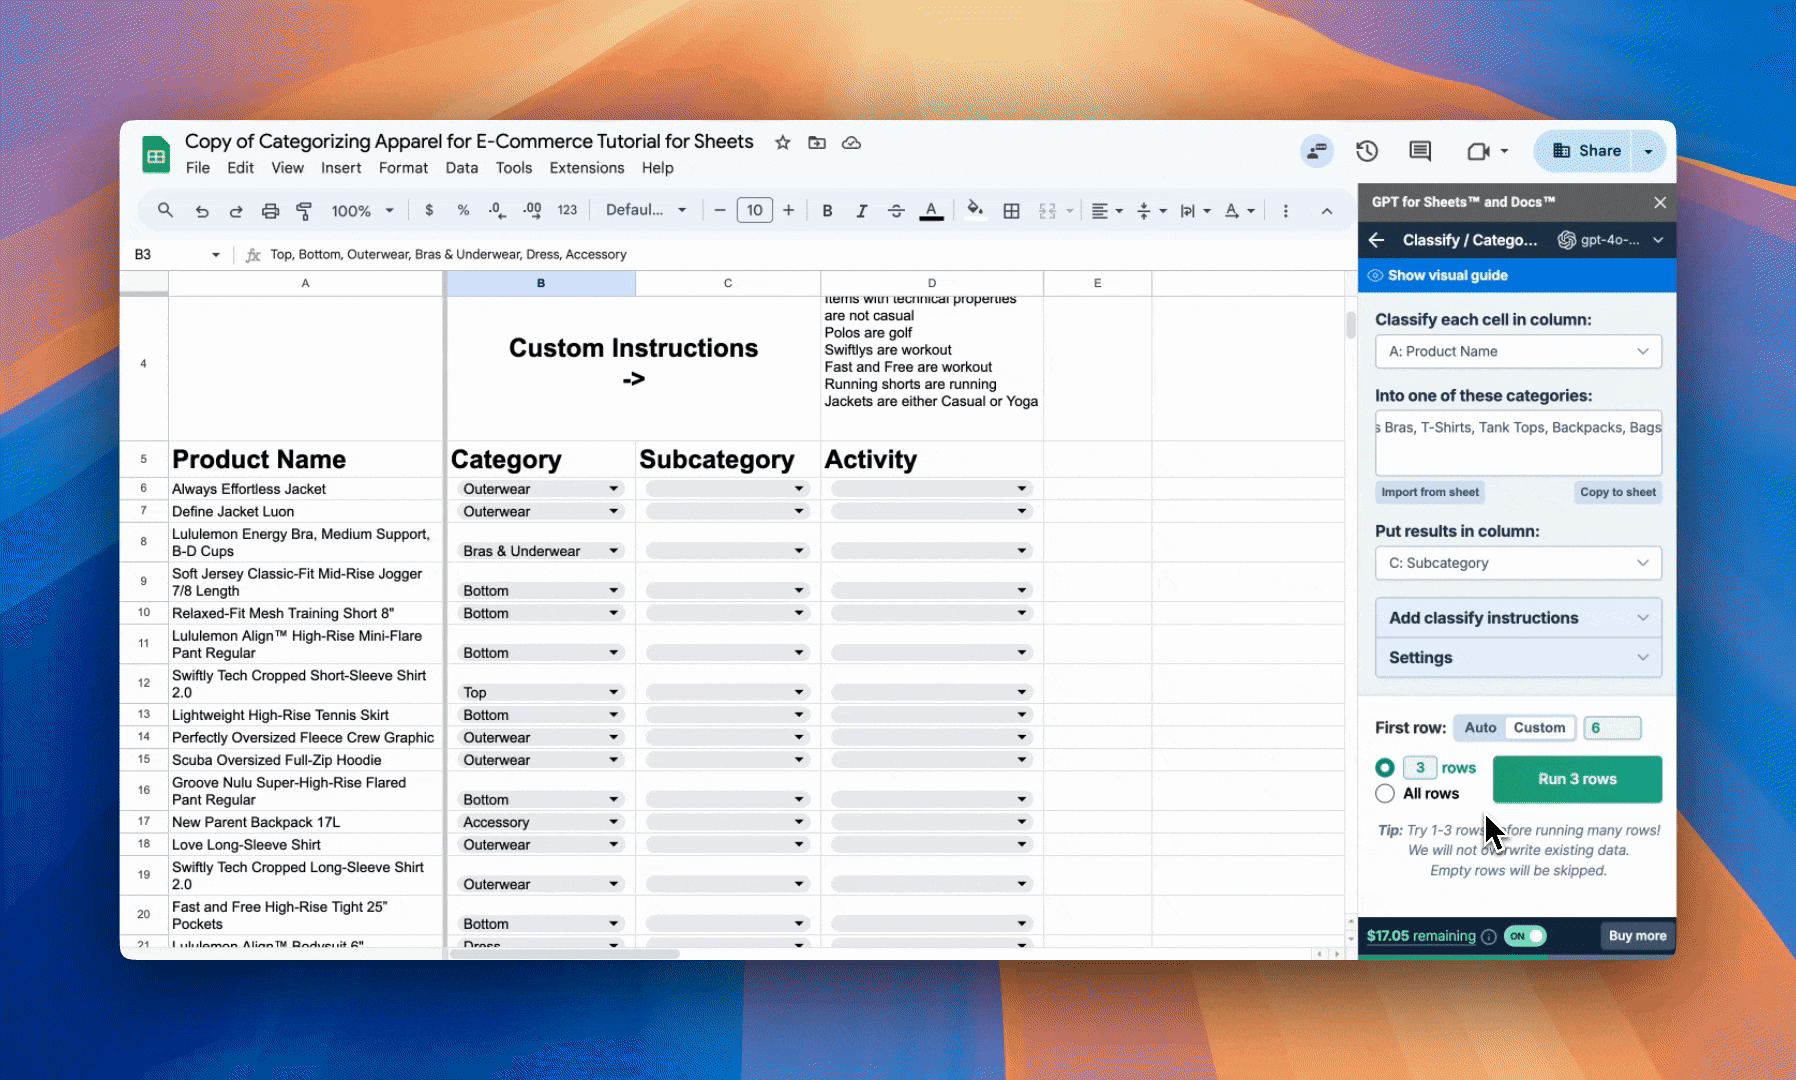
Task: Open Share options arrow
Action: tap(1648, 151)
